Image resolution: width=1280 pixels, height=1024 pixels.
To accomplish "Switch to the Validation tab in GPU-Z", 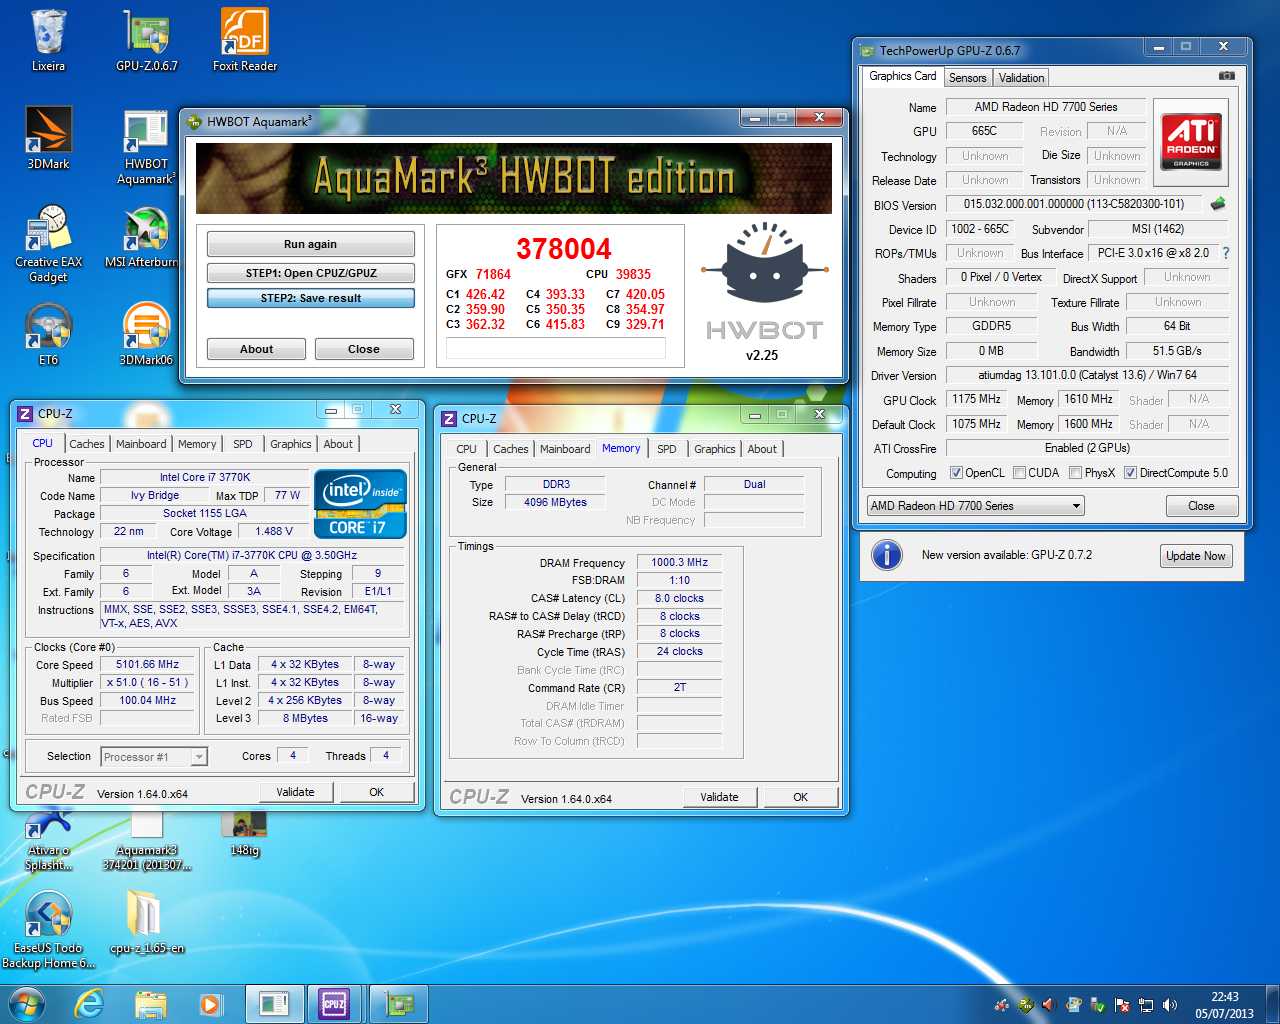I will pos(1021,78).
